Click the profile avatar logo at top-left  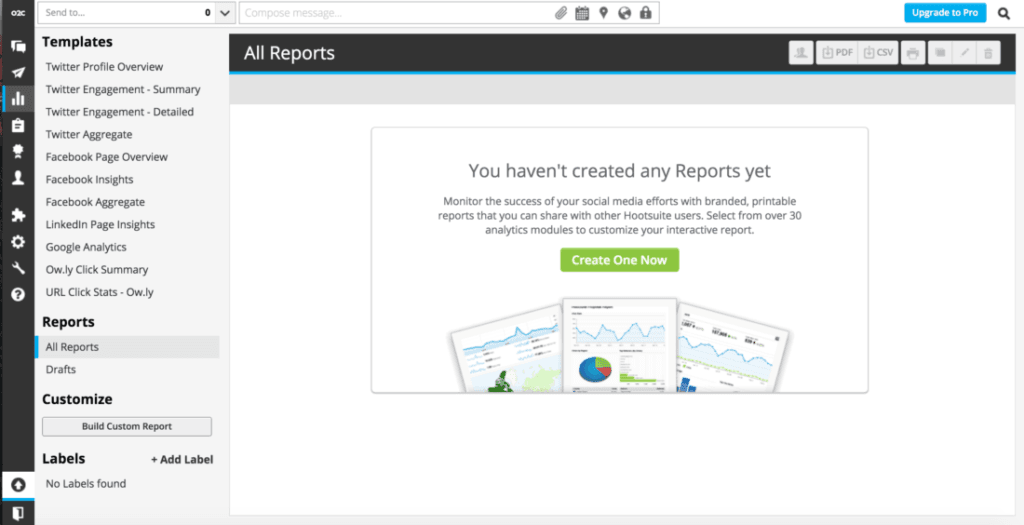(x=18, y=12)
